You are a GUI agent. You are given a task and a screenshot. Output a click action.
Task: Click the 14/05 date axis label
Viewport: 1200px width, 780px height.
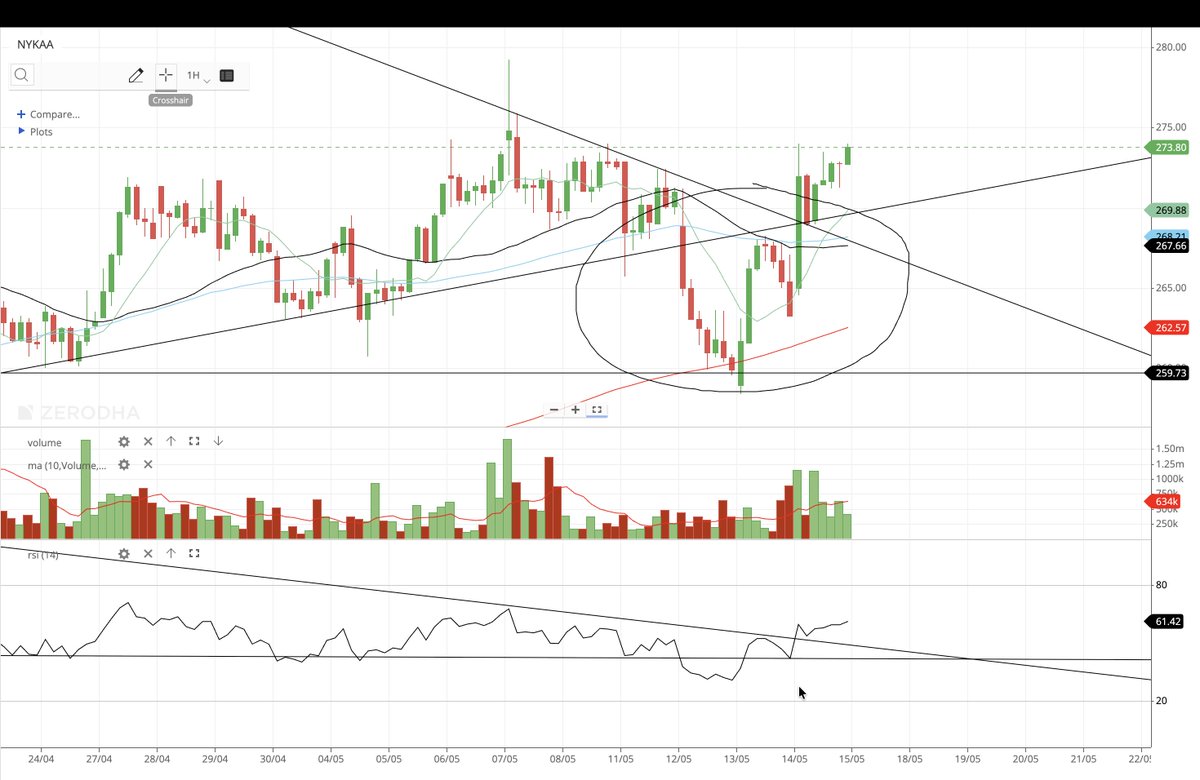click(x=795, y=759)
